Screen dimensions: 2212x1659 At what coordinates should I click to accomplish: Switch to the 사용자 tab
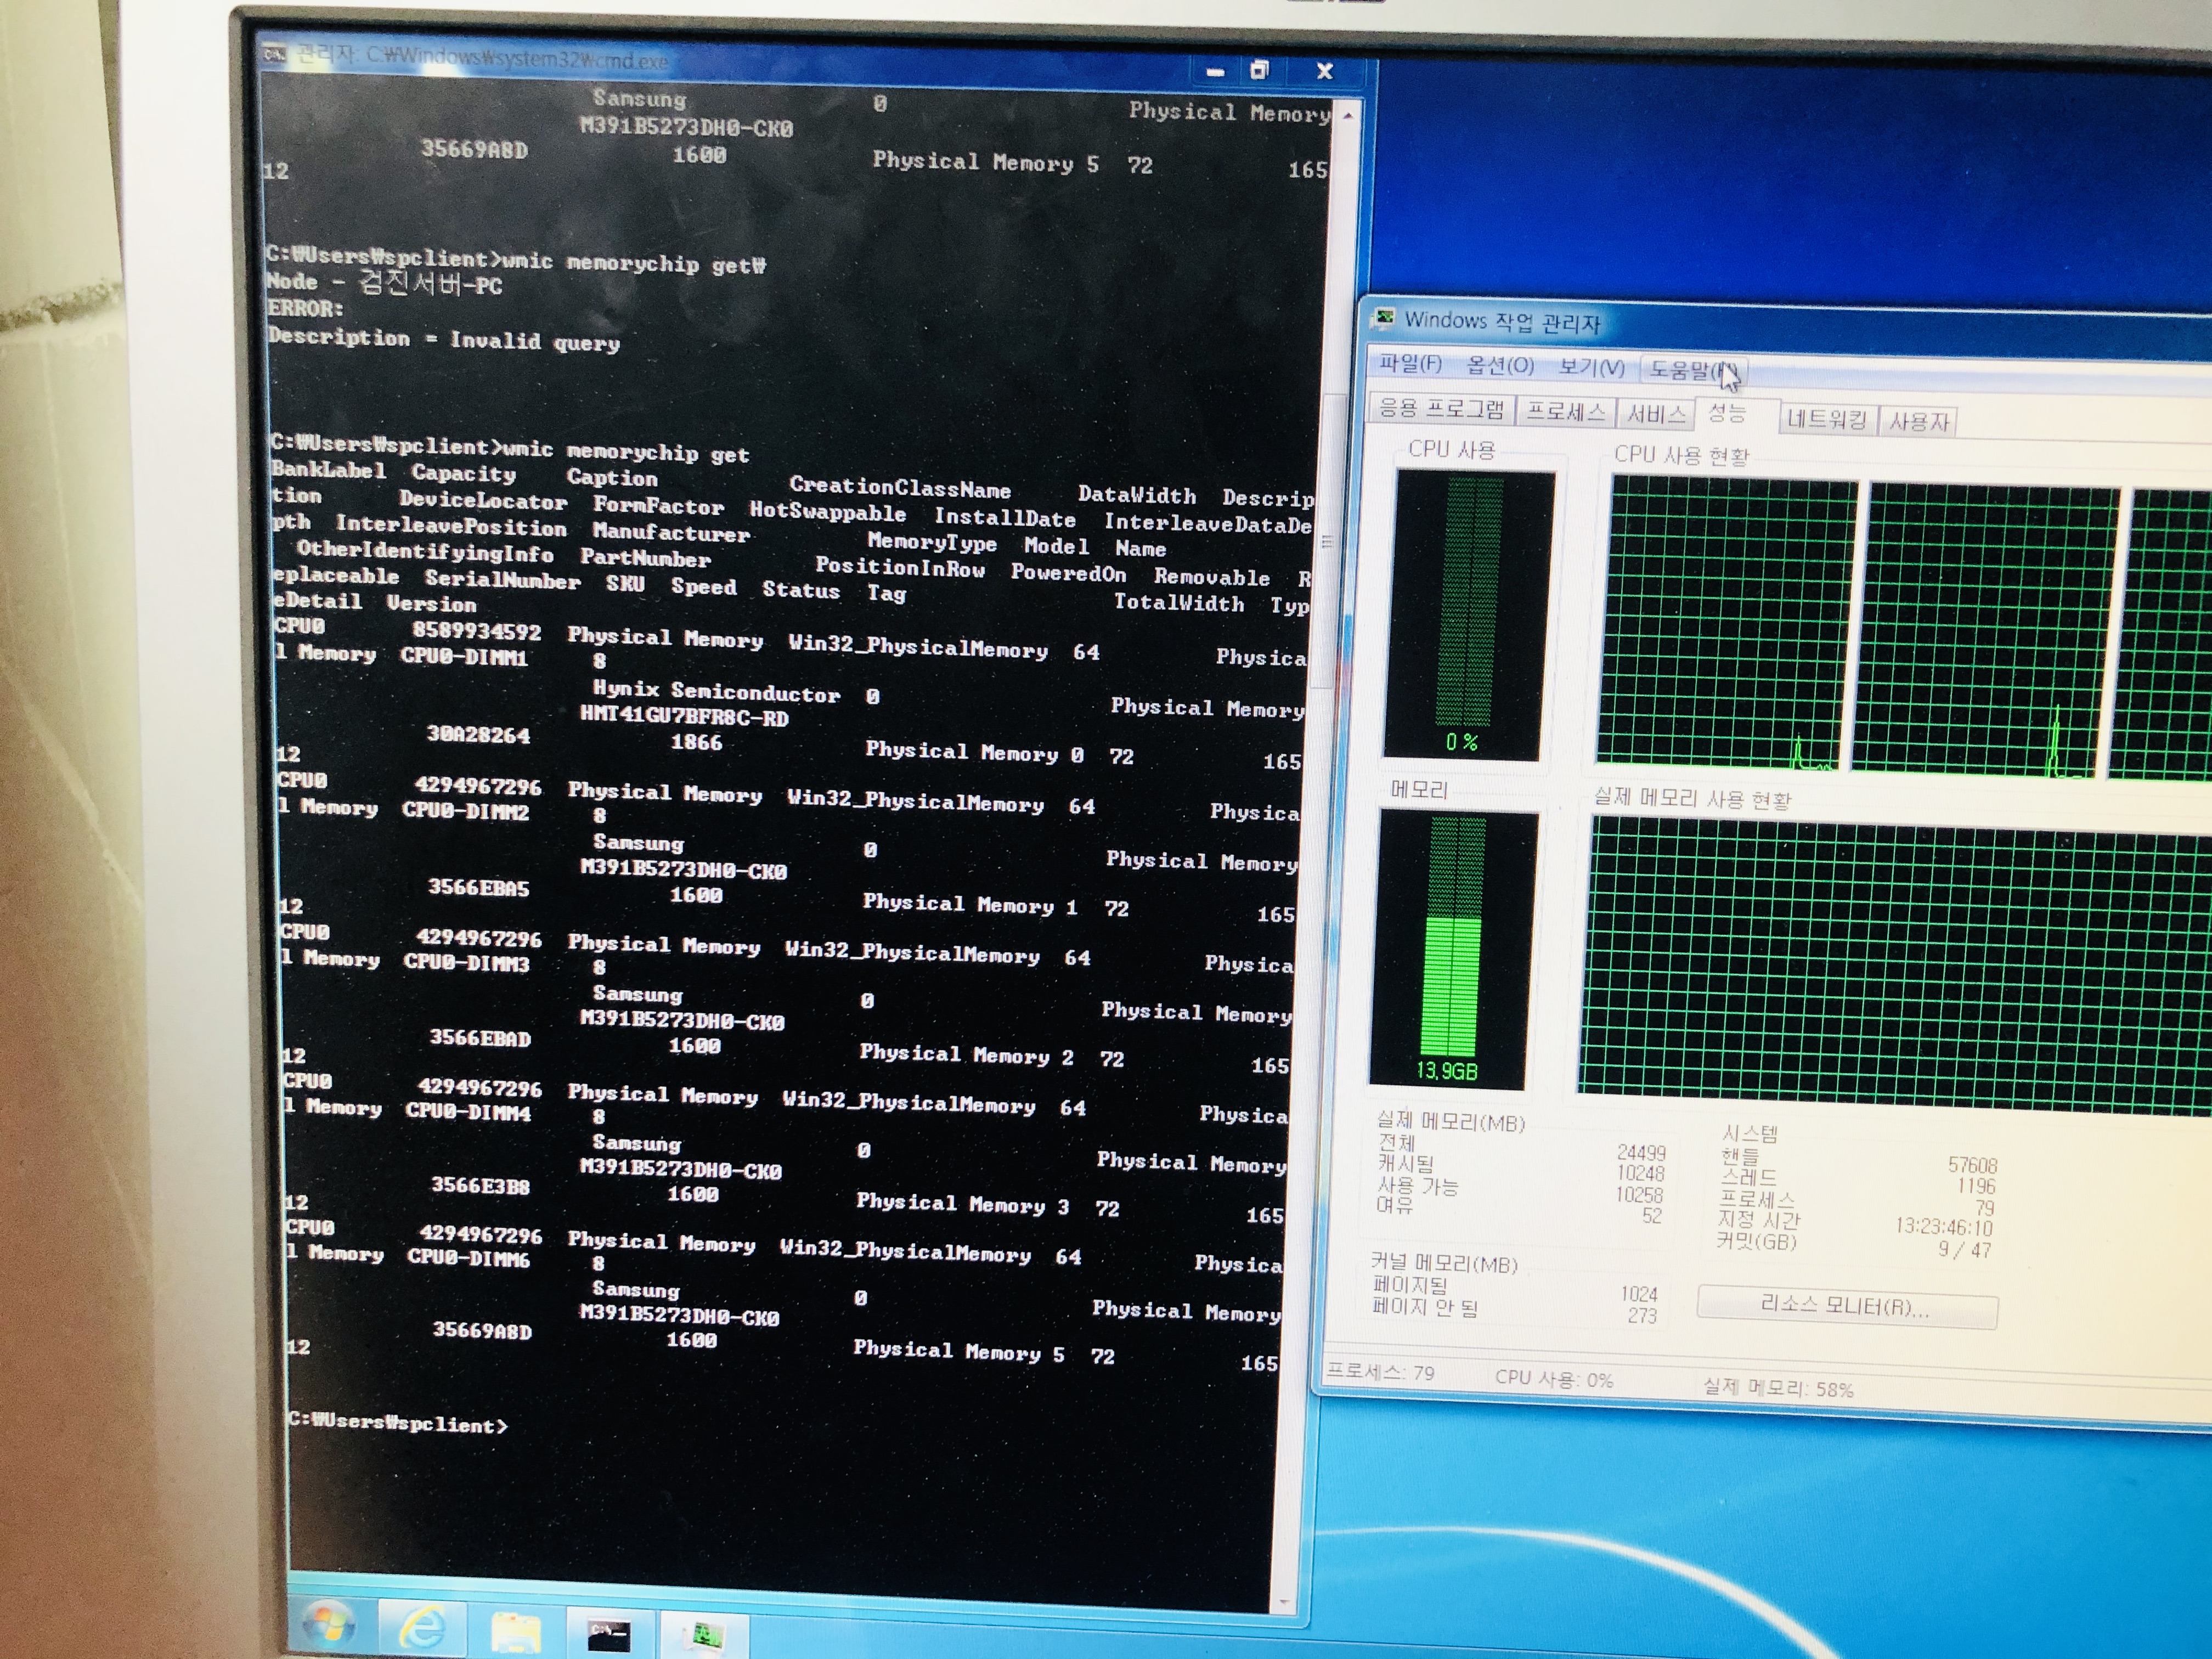1918,422
